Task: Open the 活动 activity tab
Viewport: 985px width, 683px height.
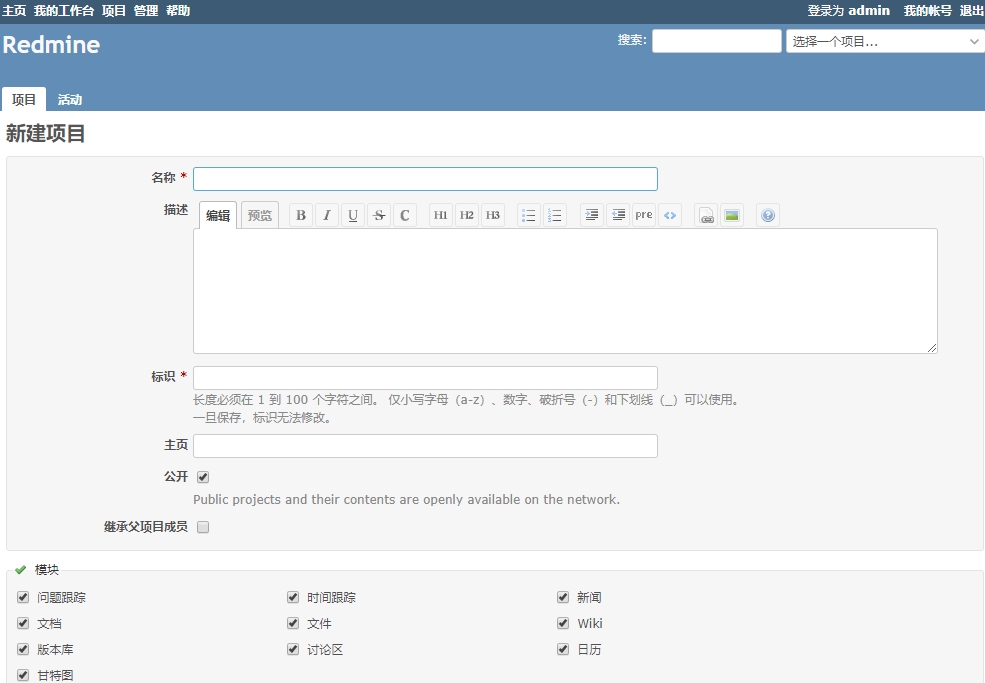Action: [x=70, y=100]
